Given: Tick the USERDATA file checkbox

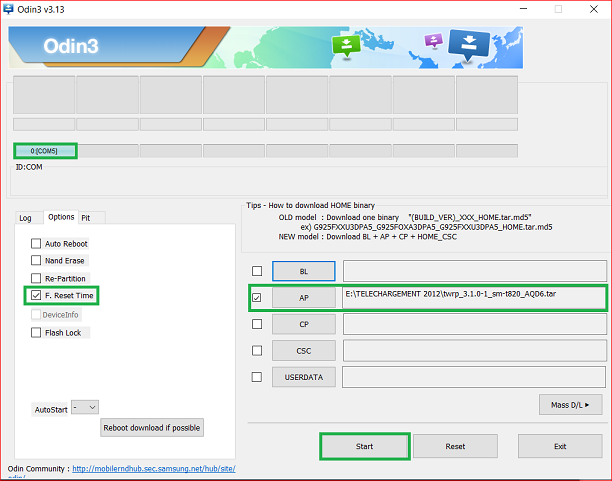Looking at the screenshot, I should (257, 377).
